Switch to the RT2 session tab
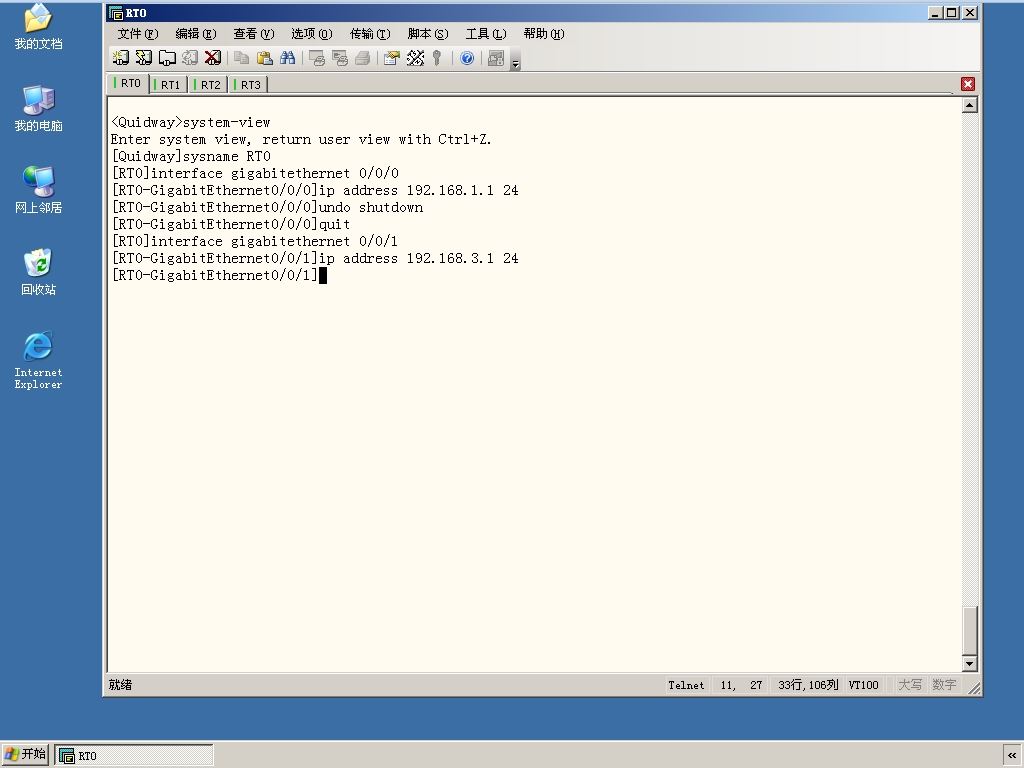The height and width of the screenshot is (768, 1024). tap(208, 85)
